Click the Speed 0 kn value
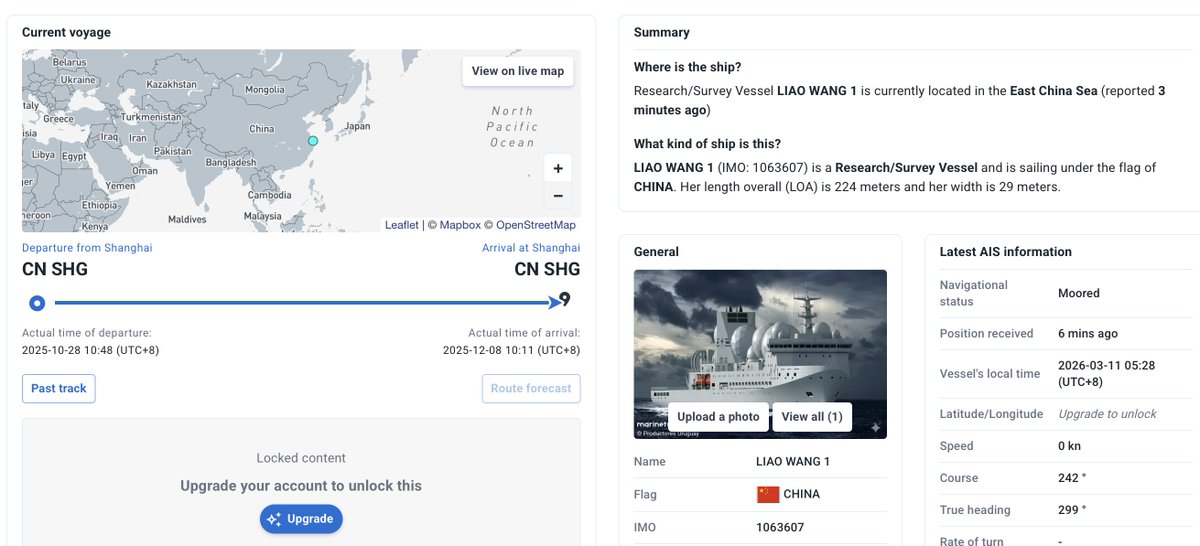This screenshot has height=546, width=1200. coord(1071,446)
